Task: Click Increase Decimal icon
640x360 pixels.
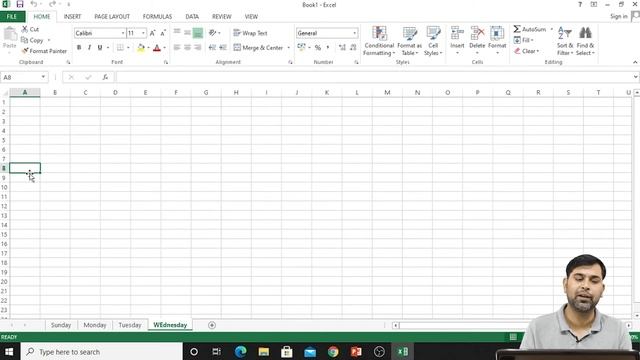Action: [x=342, y=48]
